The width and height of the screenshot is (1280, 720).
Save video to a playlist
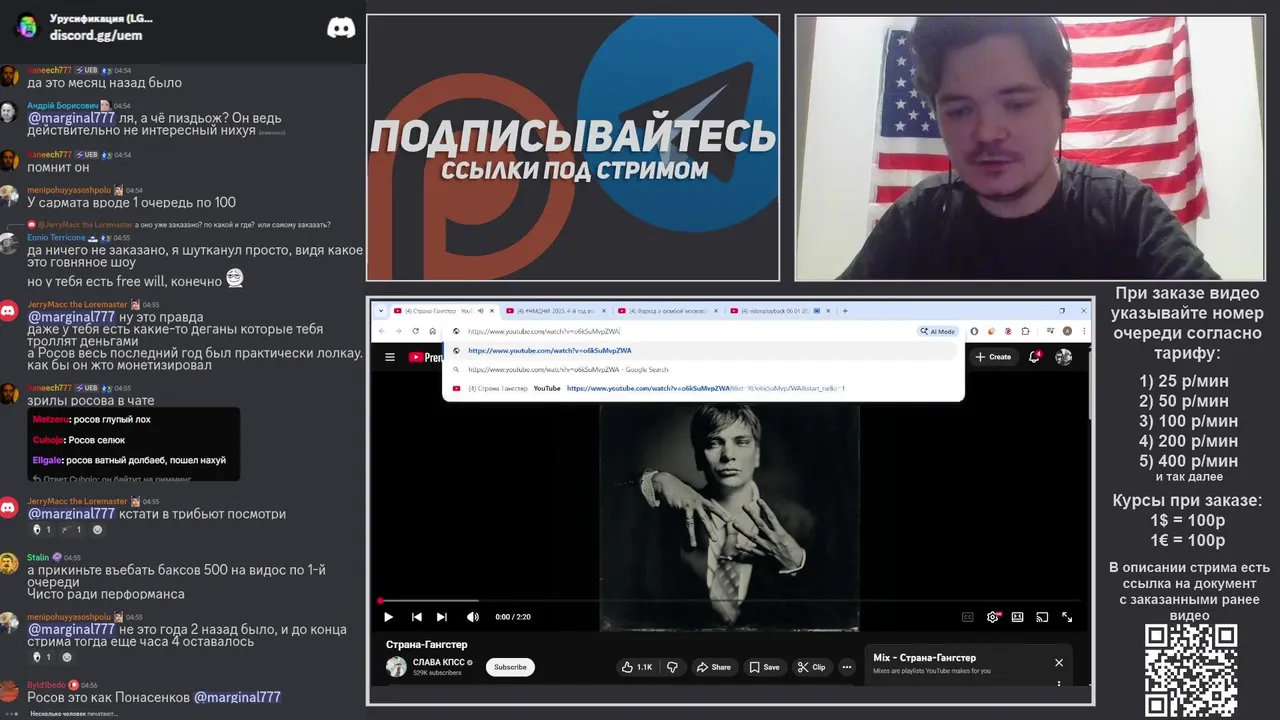tap(765, 667)
